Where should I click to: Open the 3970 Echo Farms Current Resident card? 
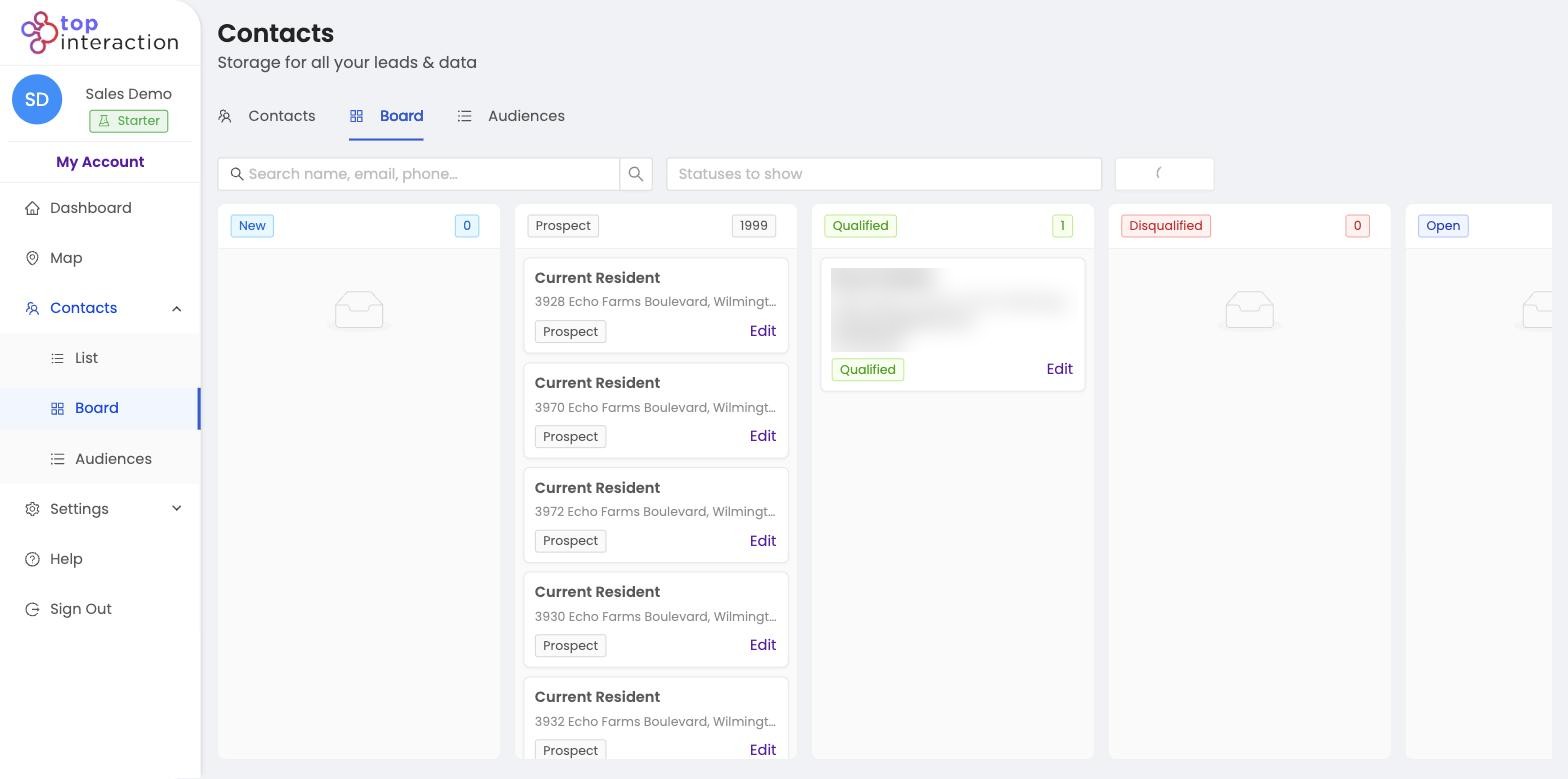(x=656, y=410)
